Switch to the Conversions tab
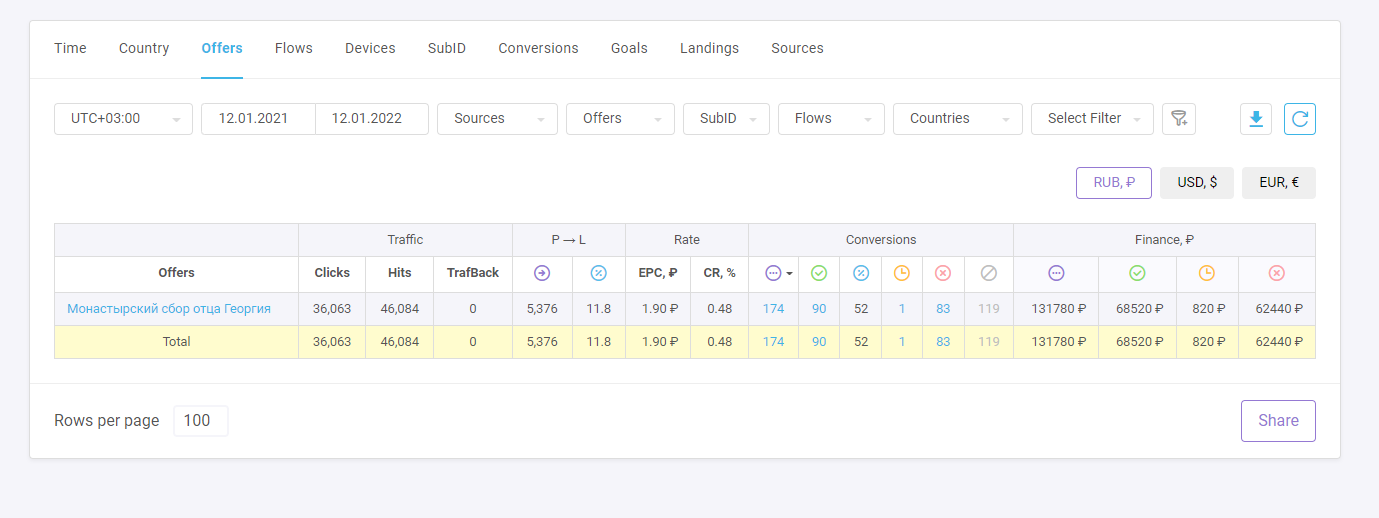Viewport: 1379px width, 518px height. tap(538, 48)
